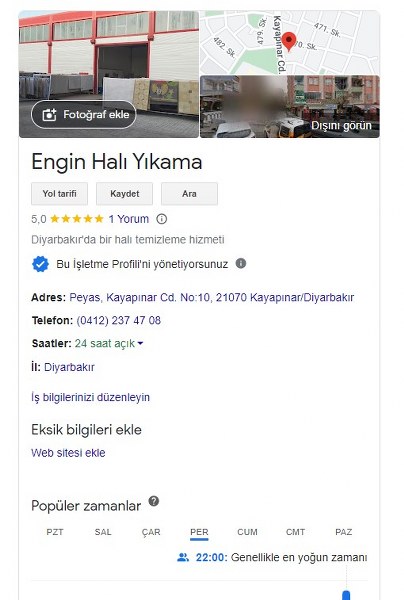Select the ÇAR day tab

[151, 532]
